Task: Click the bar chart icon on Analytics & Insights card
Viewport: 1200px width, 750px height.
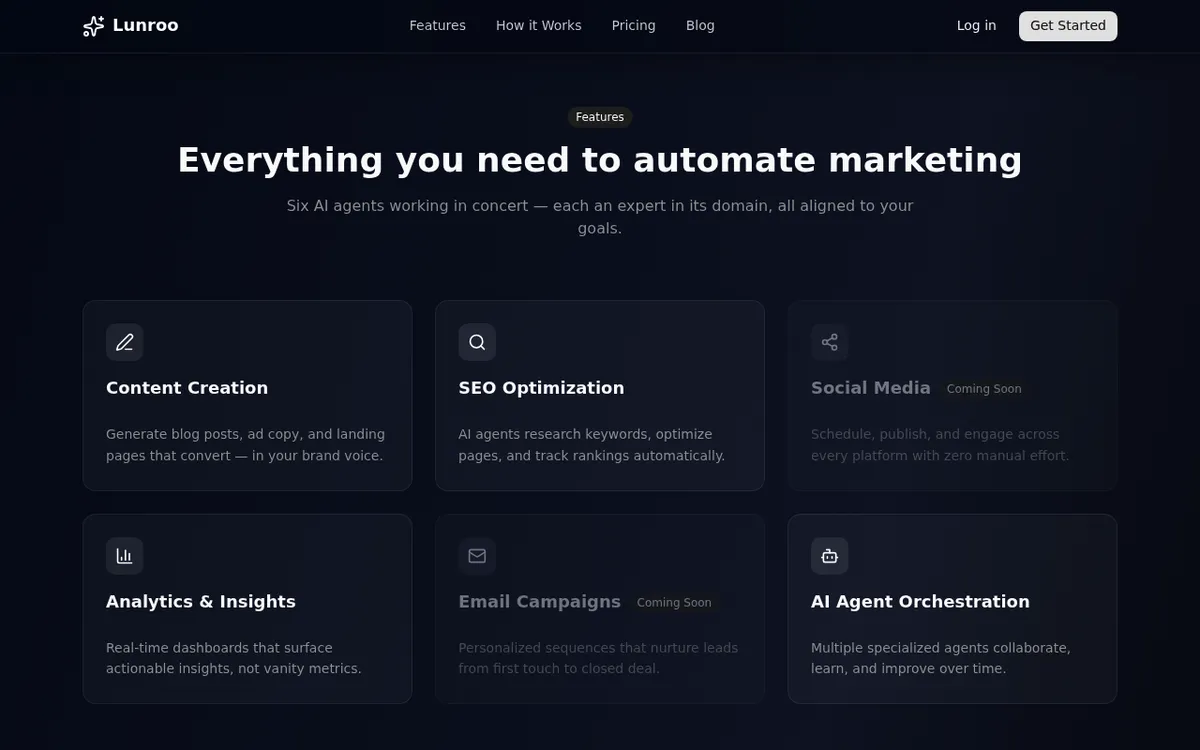Action: click(x=125, y=556)
